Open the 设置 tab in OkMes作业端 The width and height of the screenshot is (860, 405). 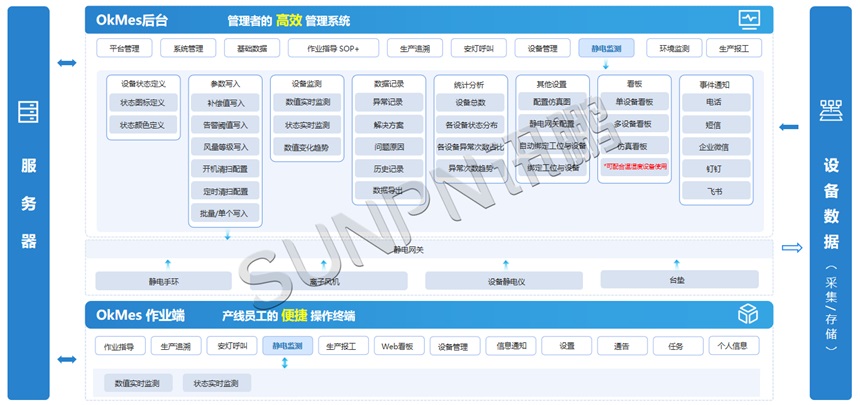pyautogui.click(x=567, y=346)
